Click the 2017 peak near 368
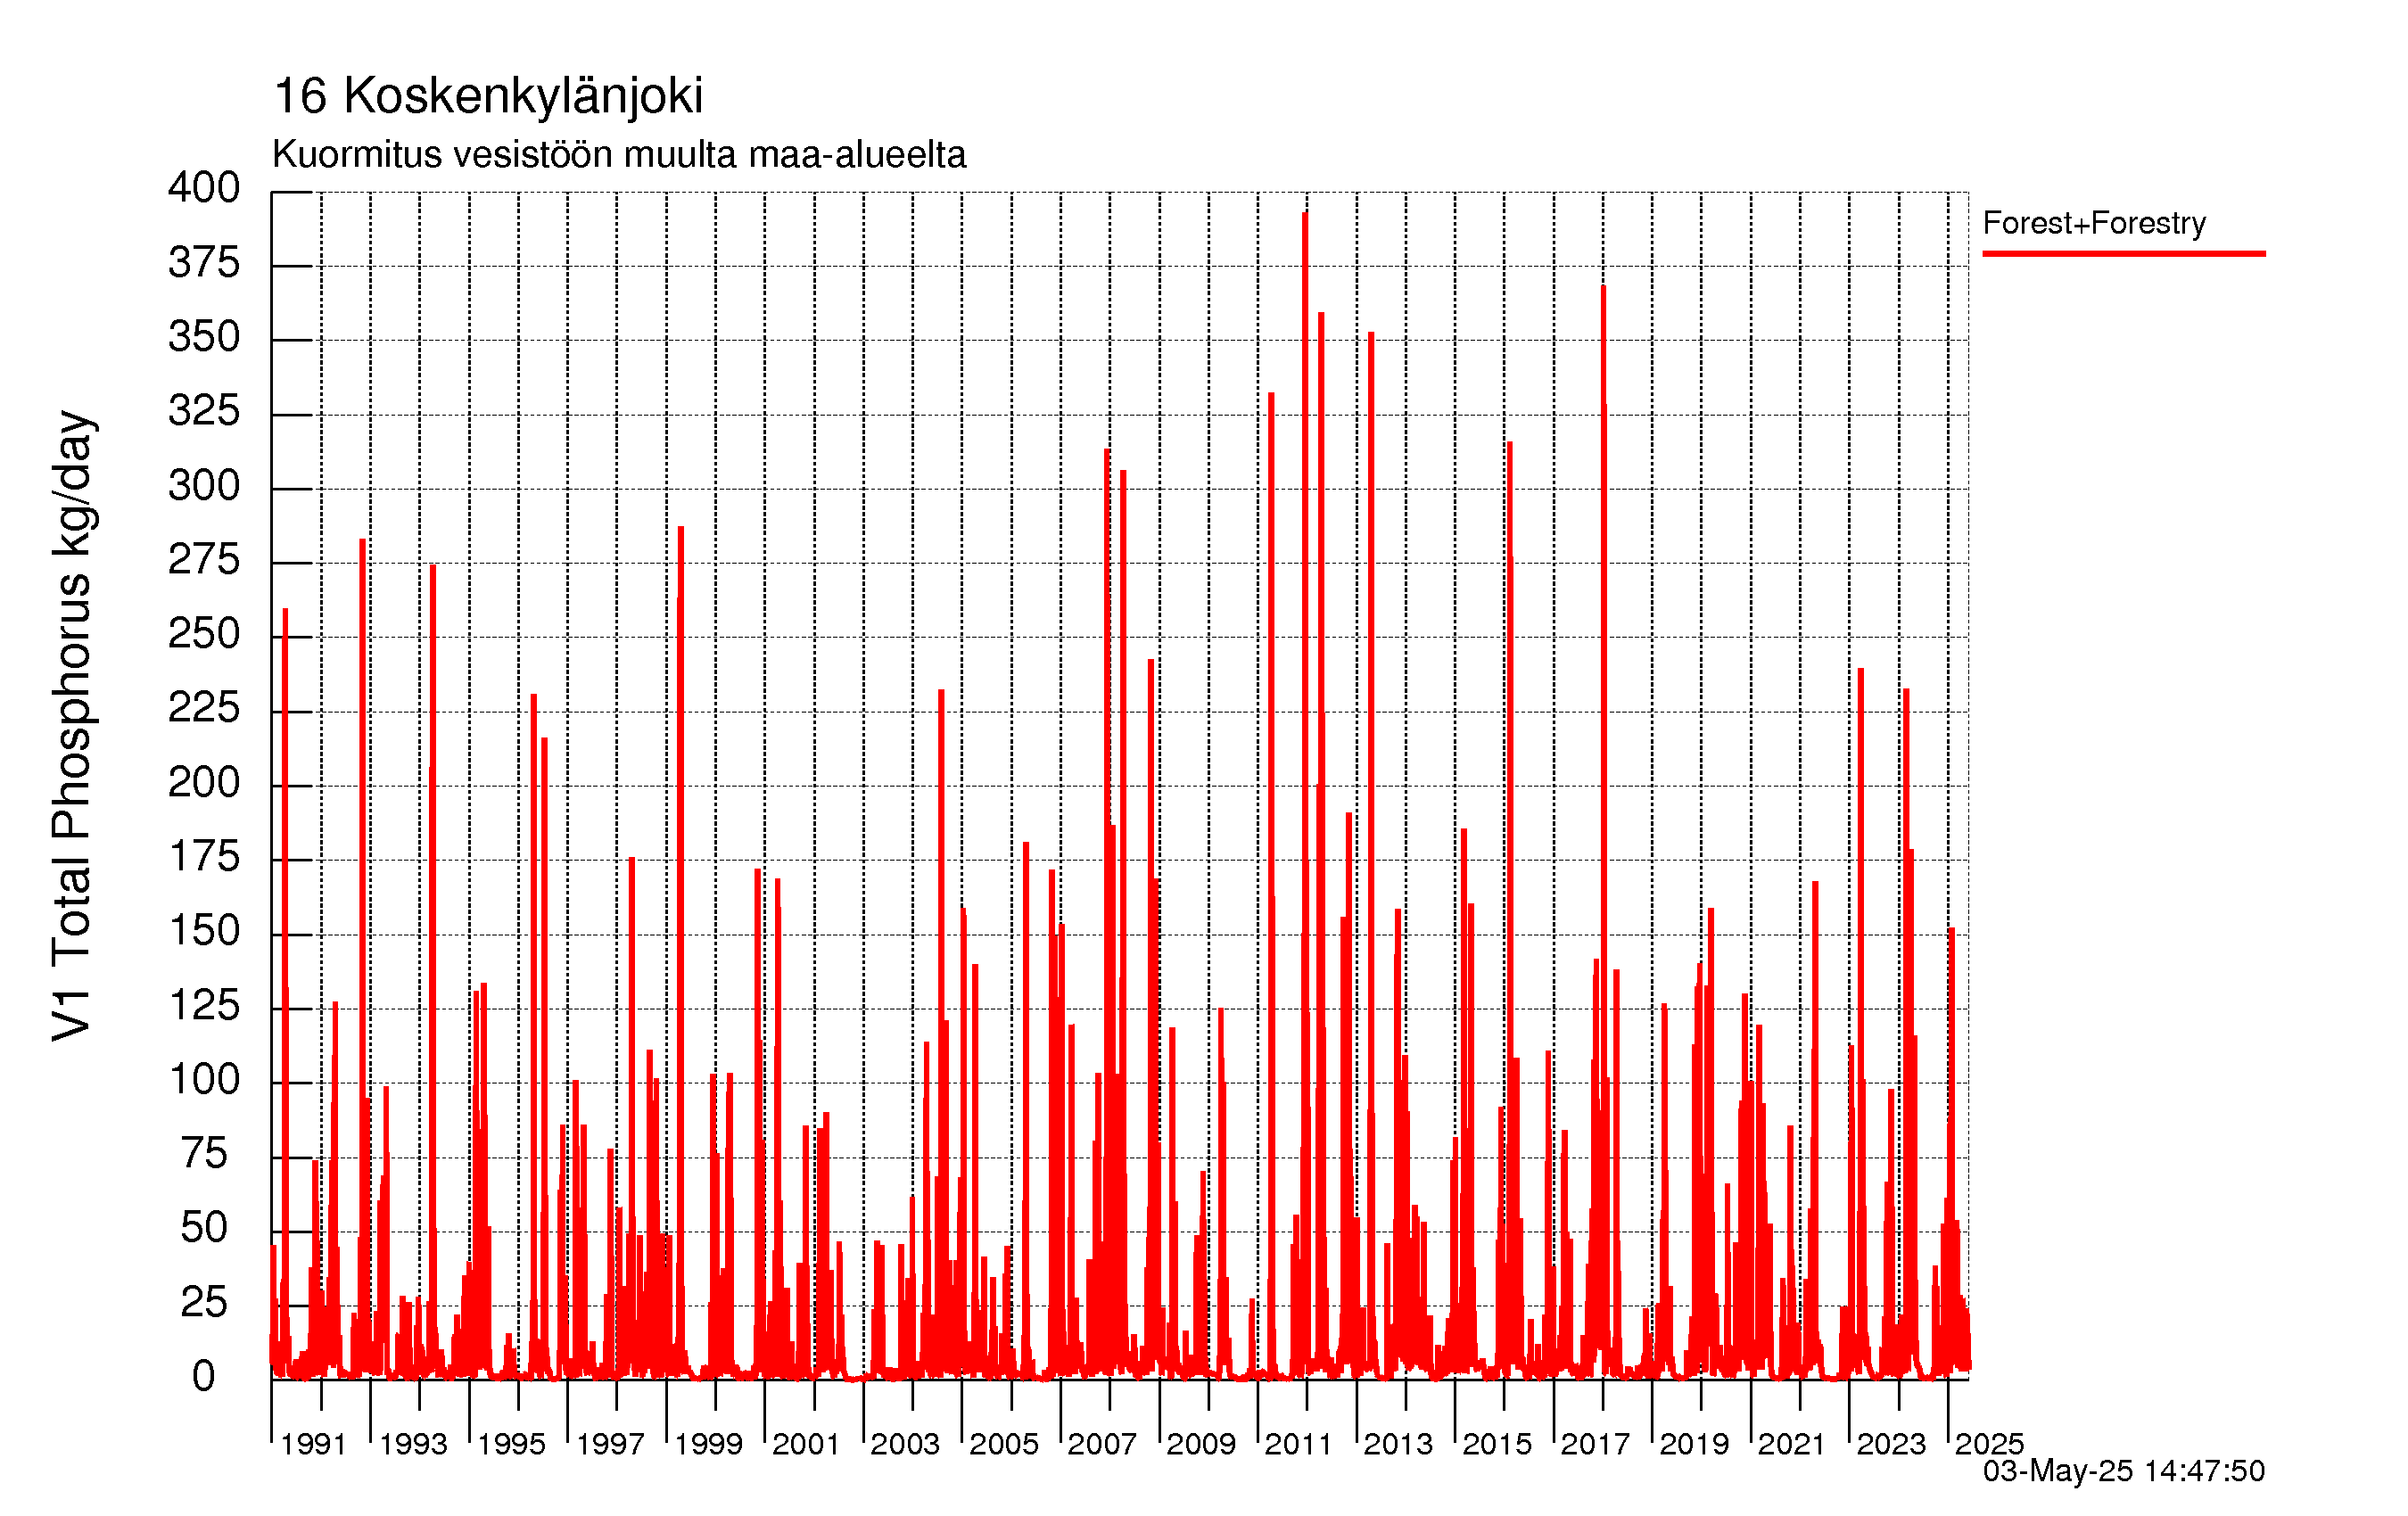2408x1516 pixels. [1603, 288]
